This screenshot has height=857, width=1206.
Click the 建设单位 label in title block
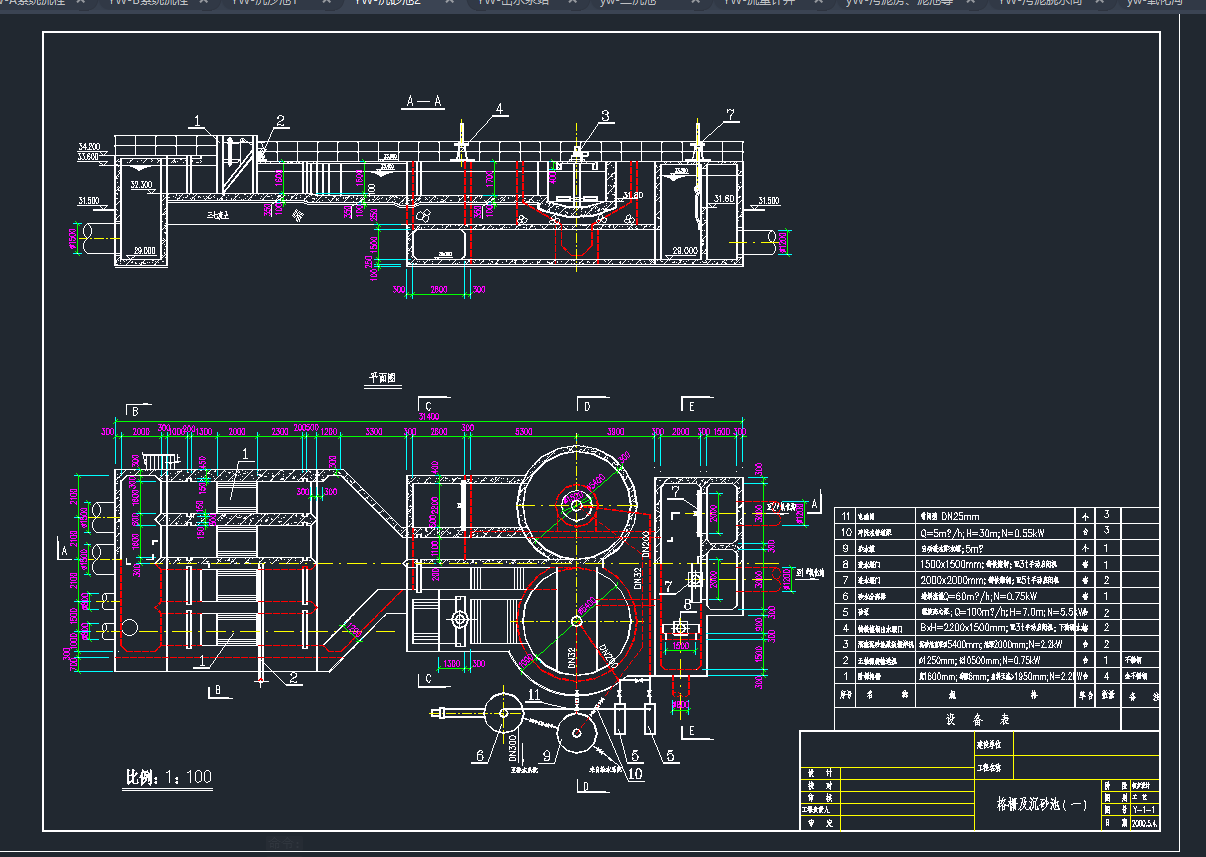pos(987,744)
